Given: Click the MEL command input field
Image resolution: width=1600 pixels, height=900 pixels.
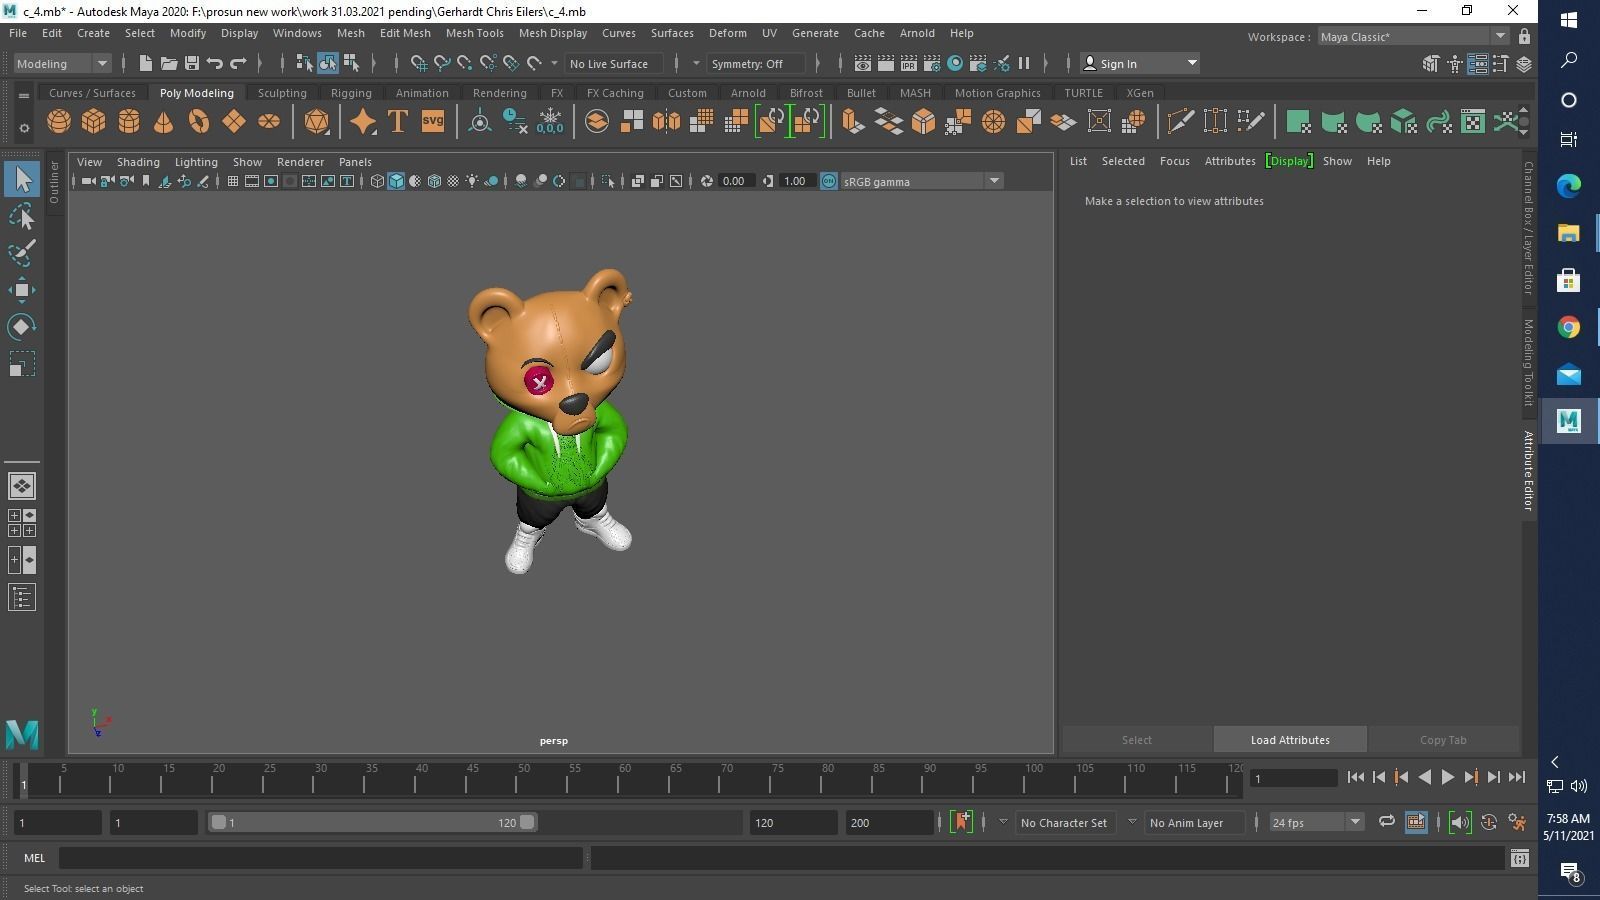Looking at the screenshot, I should tap(320, 858).
